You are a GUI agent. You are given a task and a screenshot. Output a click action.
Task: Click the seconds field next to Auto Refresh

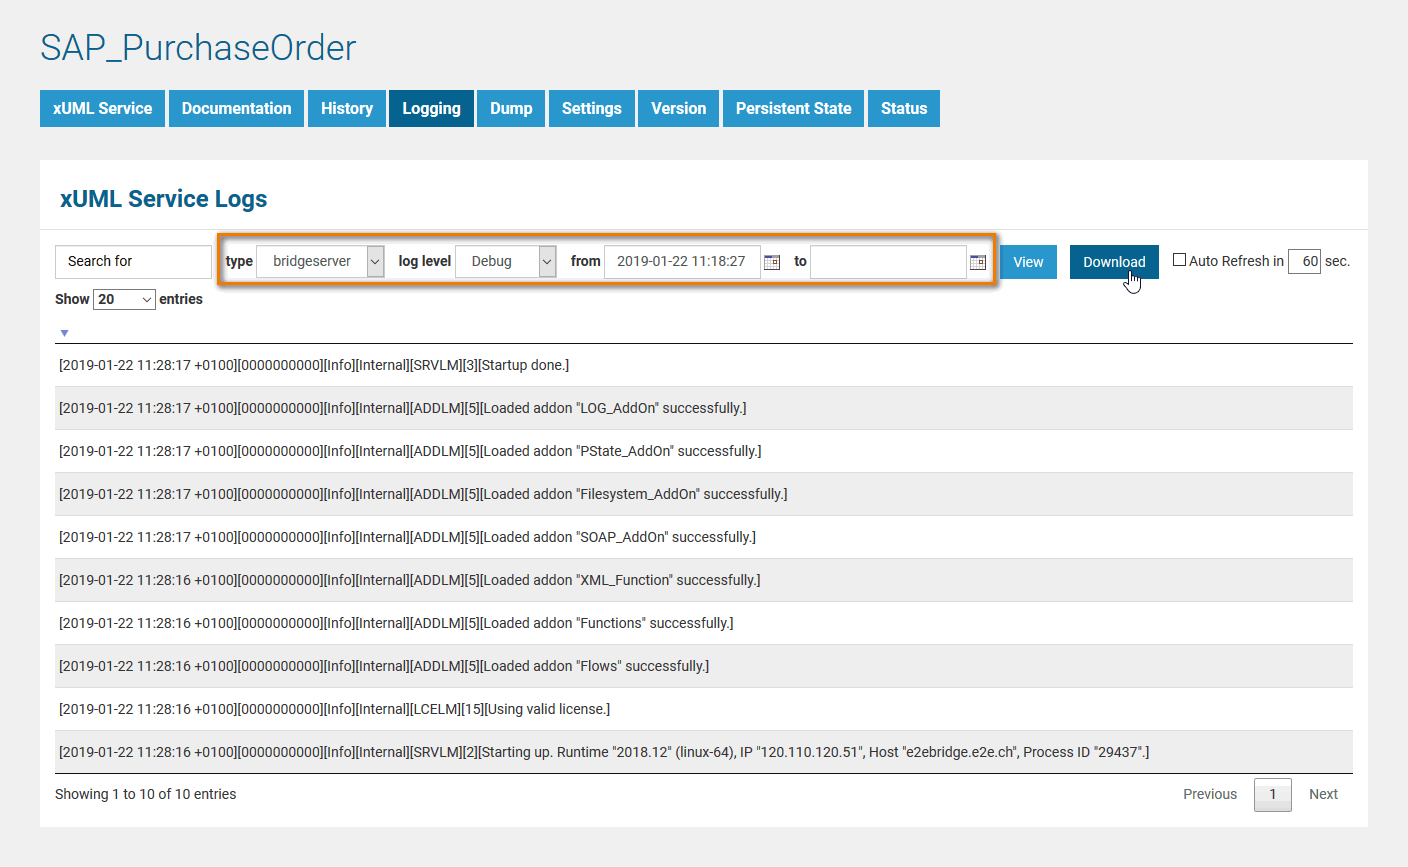1304,260
